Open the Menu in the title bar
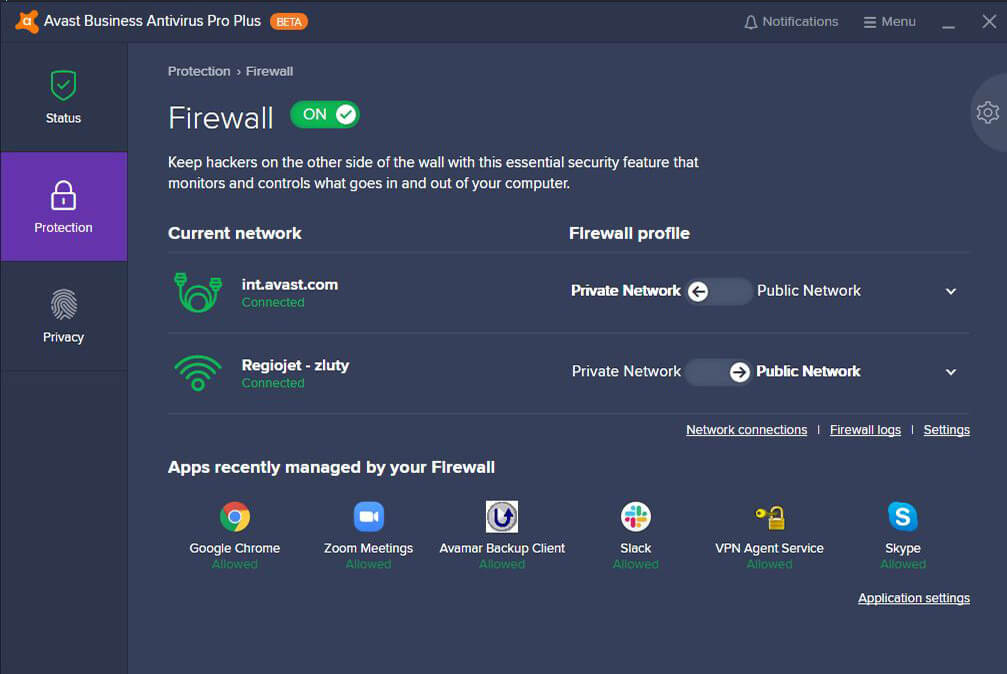Screen dimensions: 1007x674 pyautogui.click(x=889, y=21)
